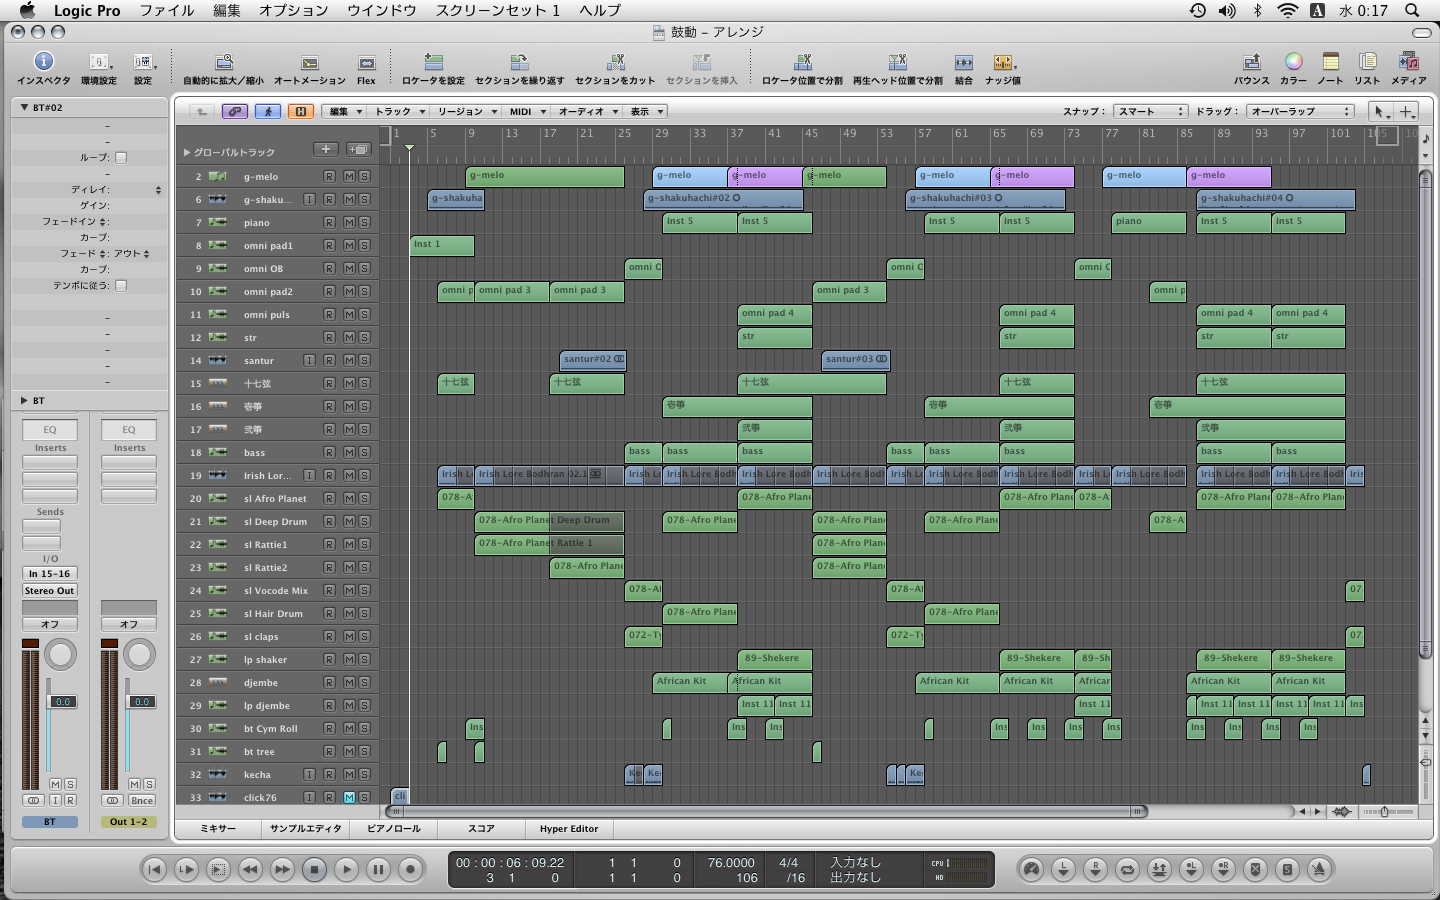The height and width of the screenshot is (900, 1440).
Task: Switch to the Hyper Editor tab
Action: pyautogui.click(x=569, y=829)
